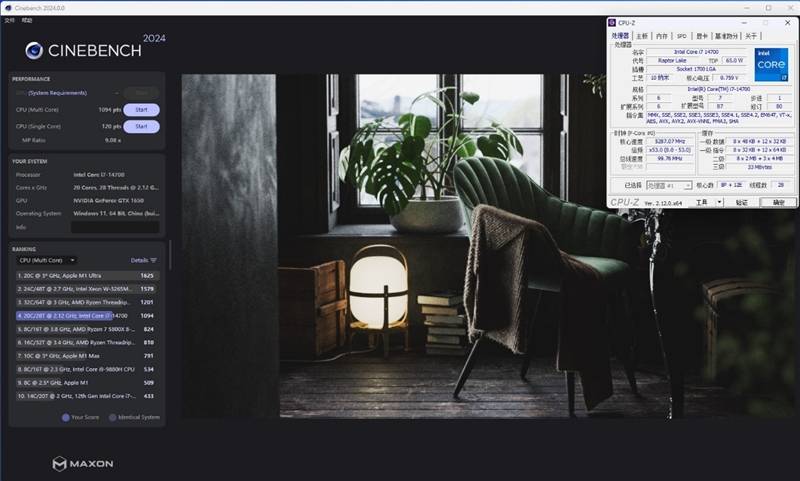800x481 pixels.
Task: Expand the 工具 tools dropdown arrow
Action: [717, 202]
